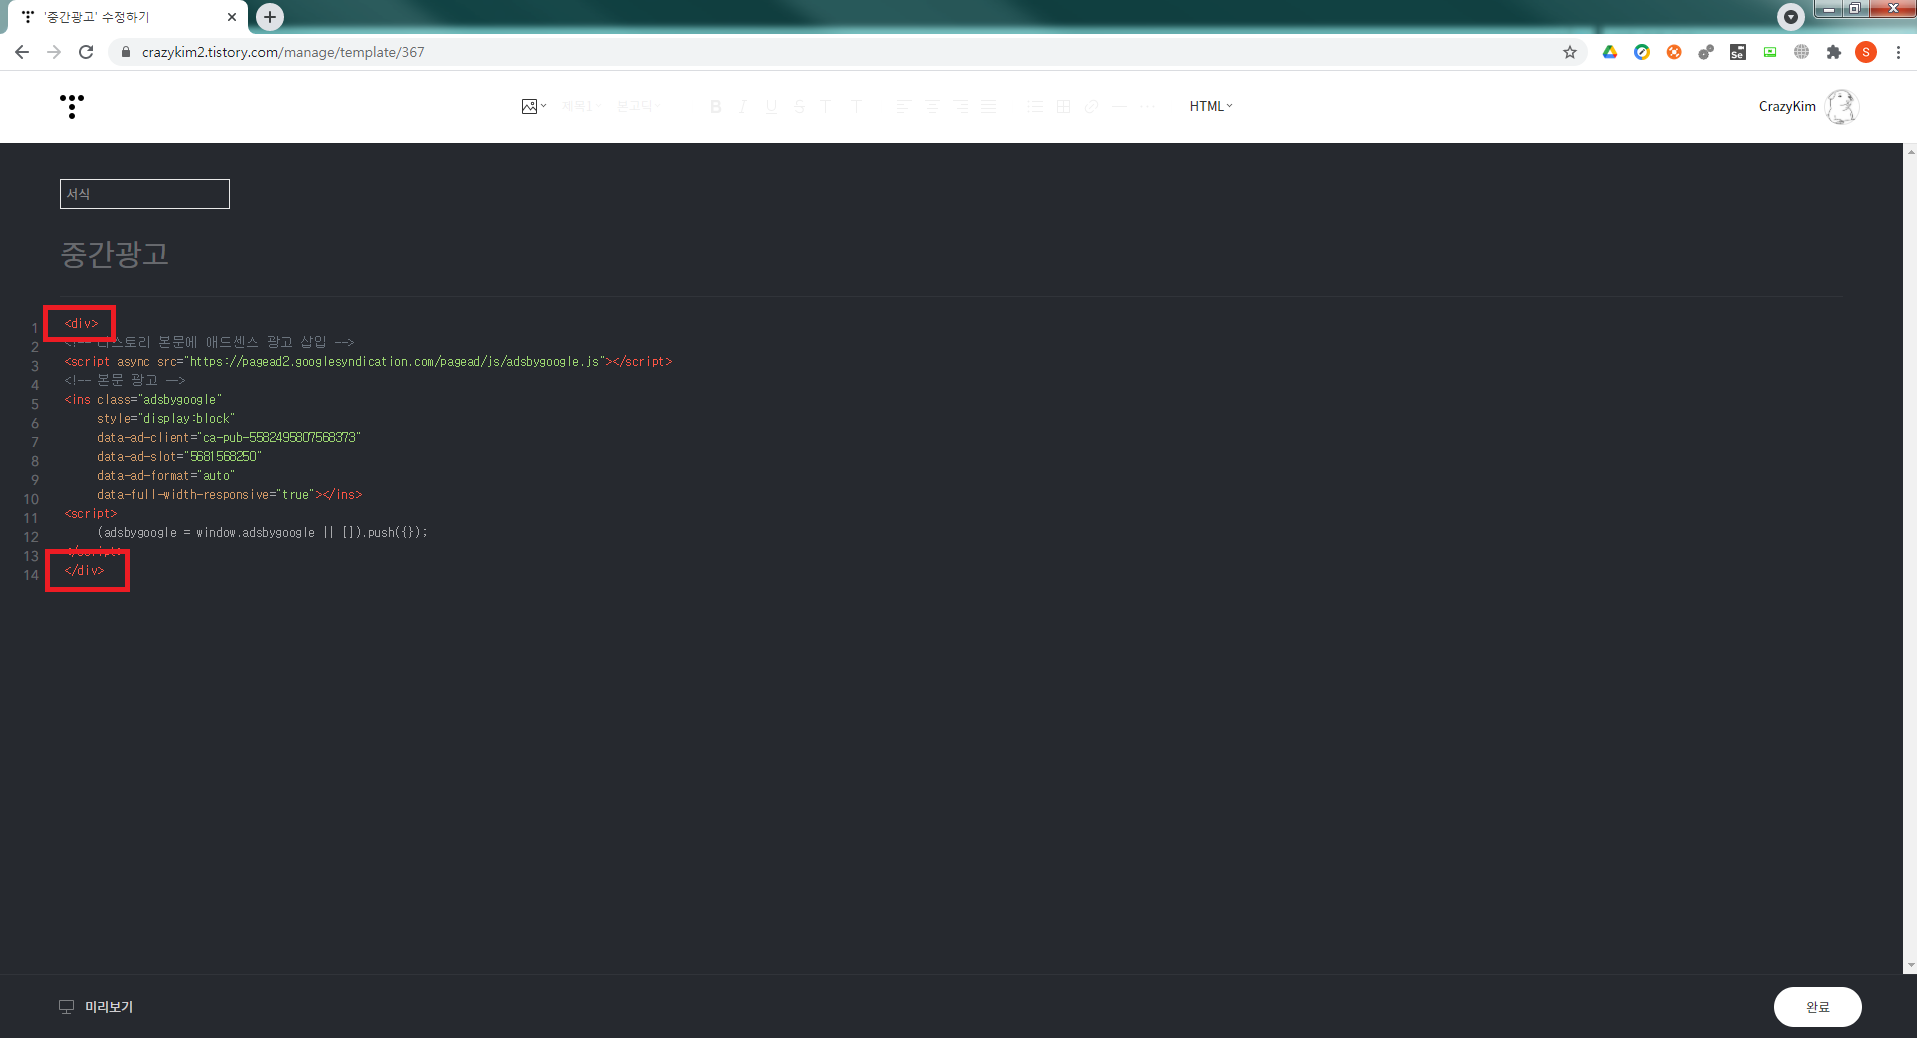This screenshot has height=1038, width=1917.
Task: Select the '중간광고' 수정하기 browser tab
Action: (128, 17)
